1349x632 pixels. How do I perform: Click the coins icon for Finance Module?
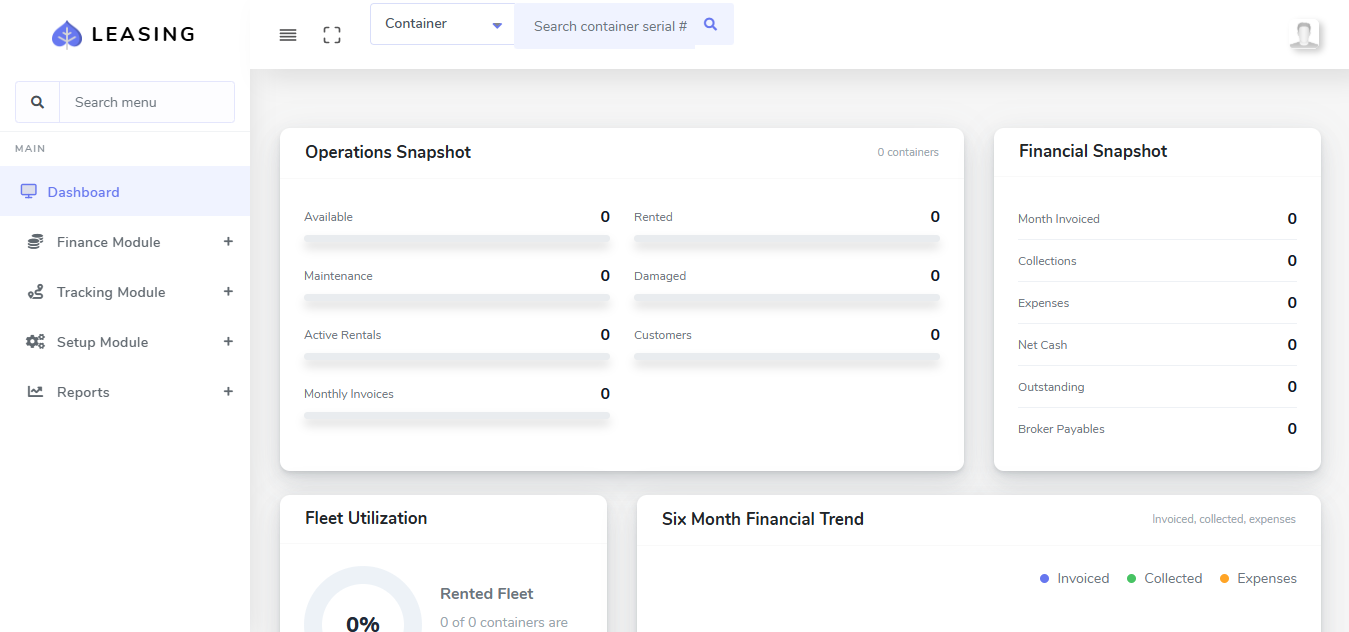click(x=36, y=242)
